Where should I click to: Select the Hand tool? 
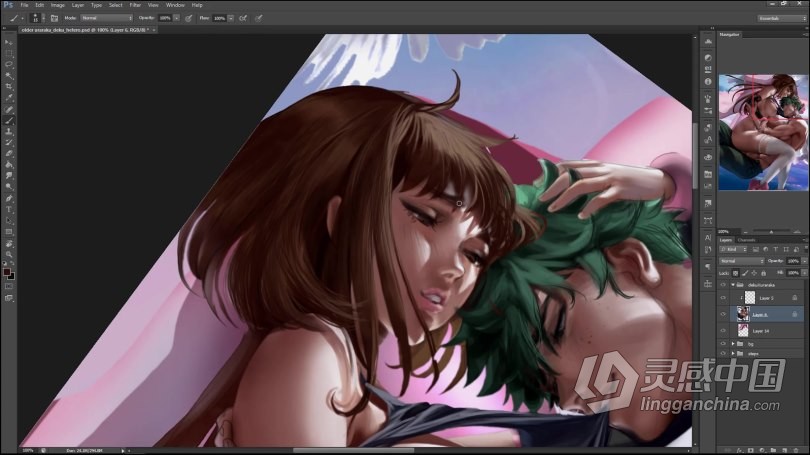click(9, 243)
